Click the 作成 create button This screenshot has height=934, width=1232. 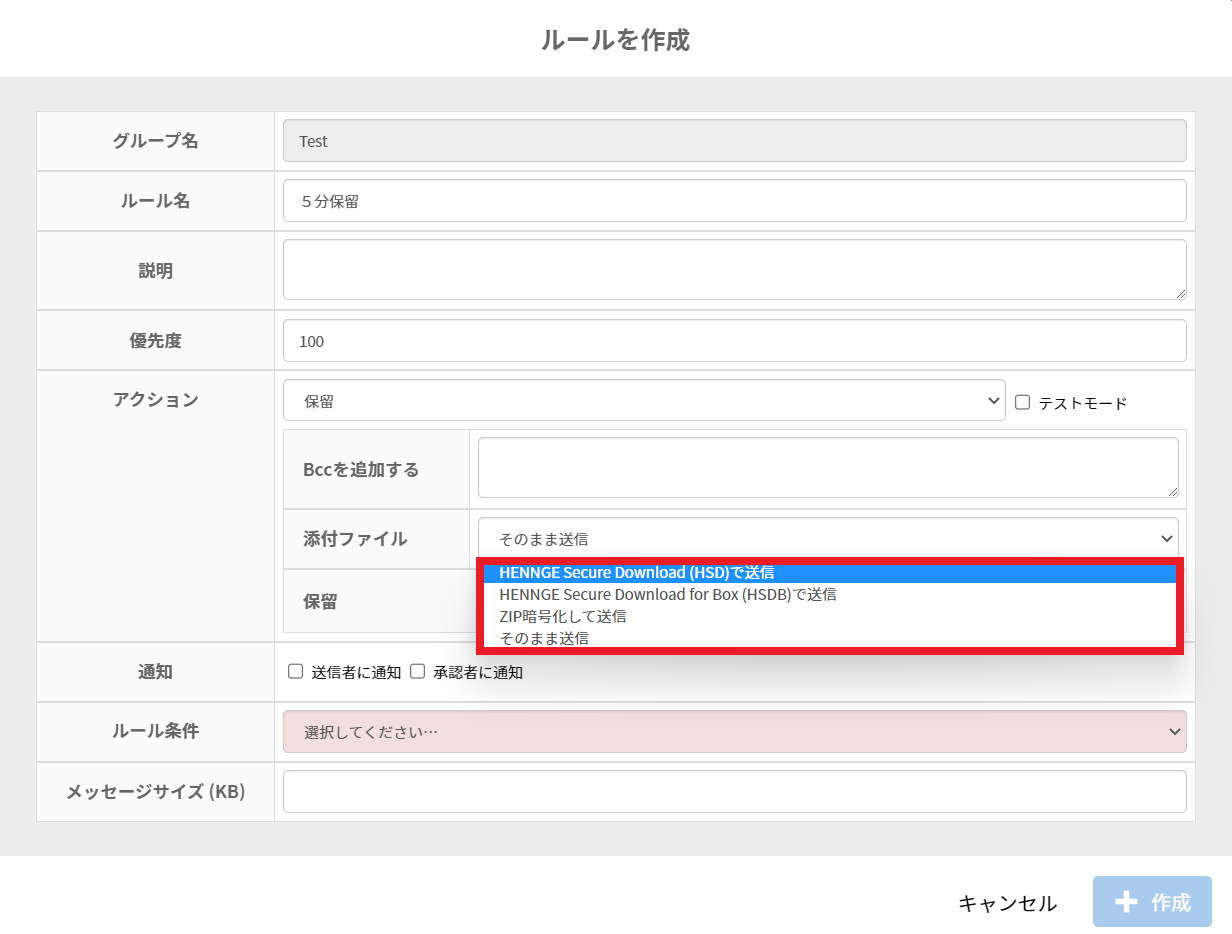coord(1152,902)
